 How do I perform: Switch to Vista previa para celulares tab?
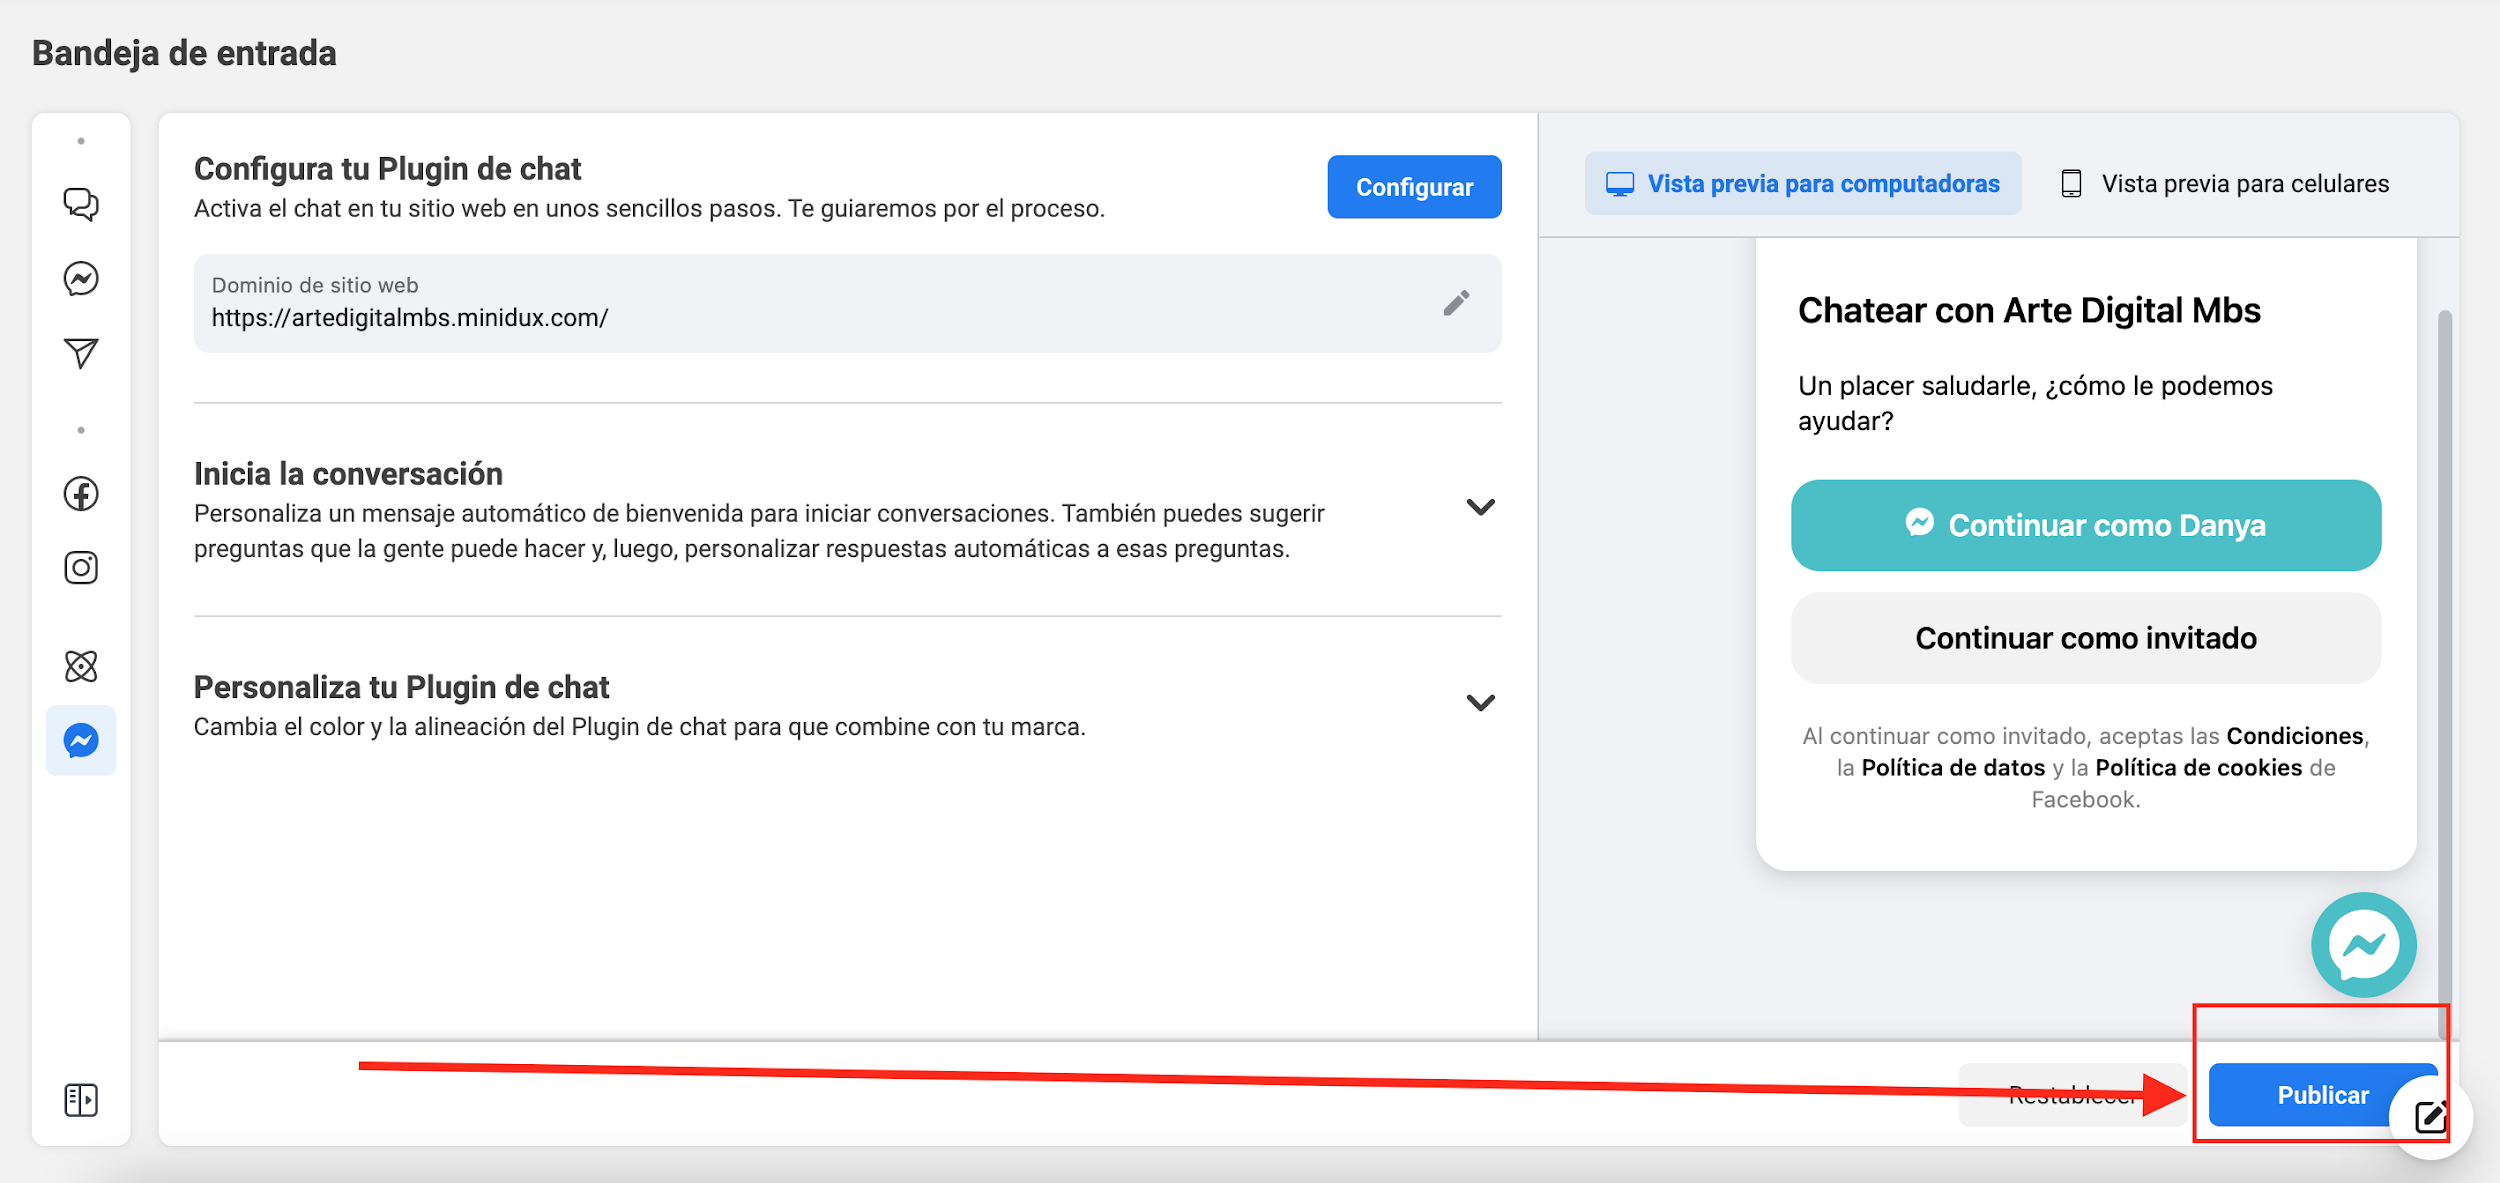(2225, 184)
